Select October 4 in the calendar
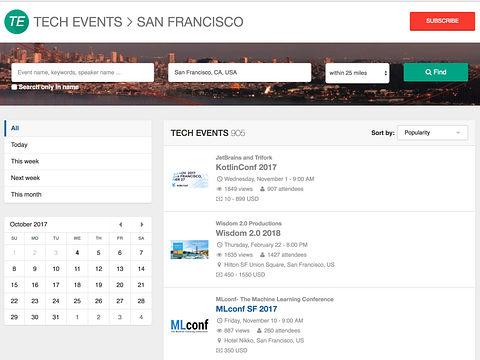The image size is (480, 360). (x=77, y=253)
